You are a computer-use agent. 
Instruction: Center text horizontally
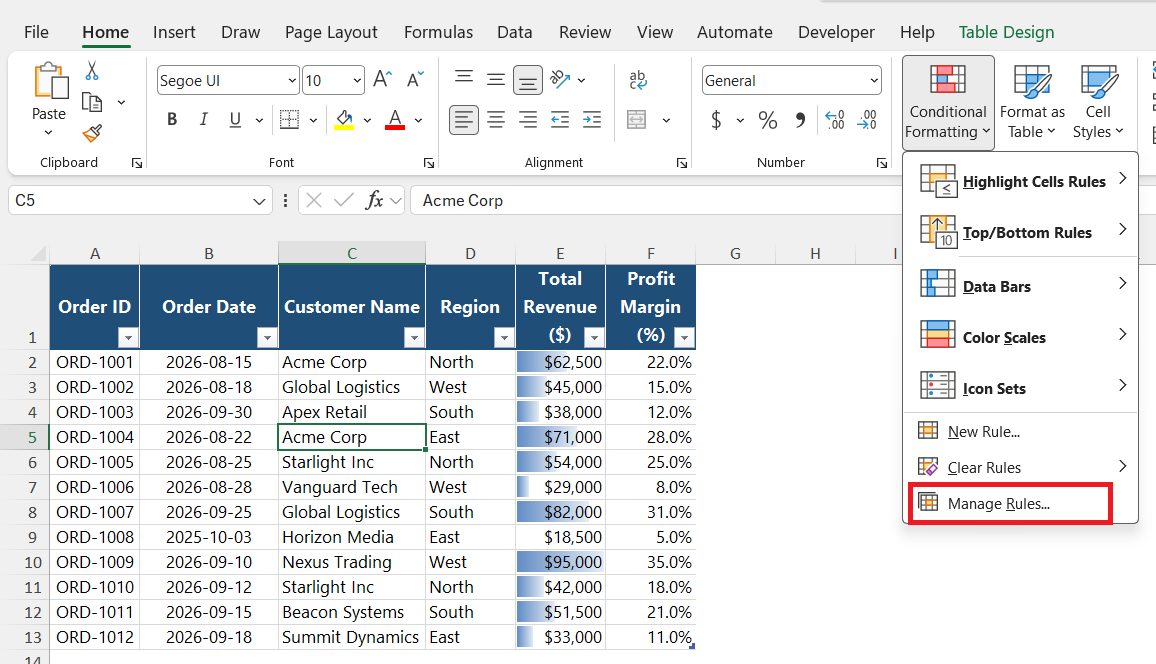(x=495, y=119)
